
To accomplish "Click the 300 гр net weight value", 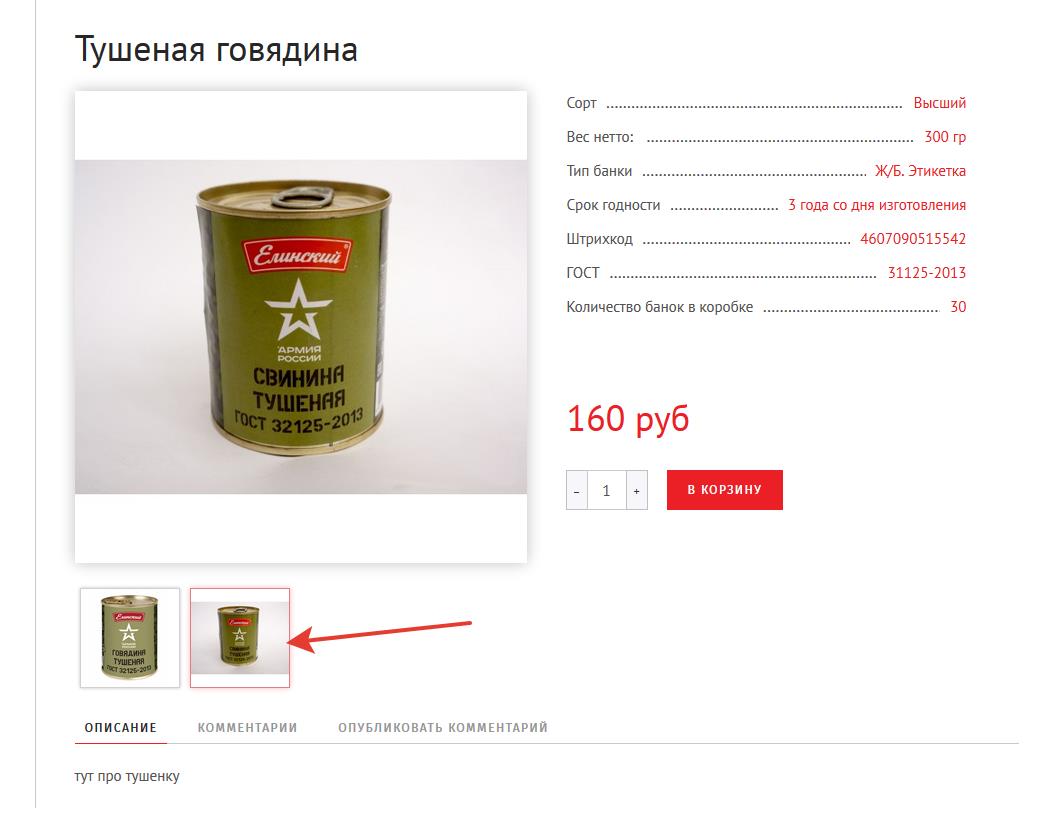I will pyautogui.click(x=945, y=137).
